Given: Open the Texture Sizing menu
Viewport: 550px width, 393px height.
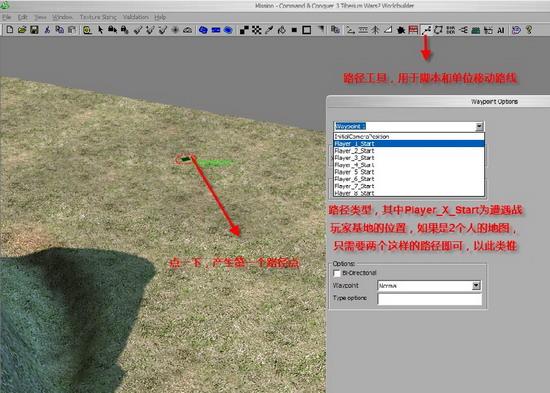Looking at the screenshot, I should (x=98, y=17).
